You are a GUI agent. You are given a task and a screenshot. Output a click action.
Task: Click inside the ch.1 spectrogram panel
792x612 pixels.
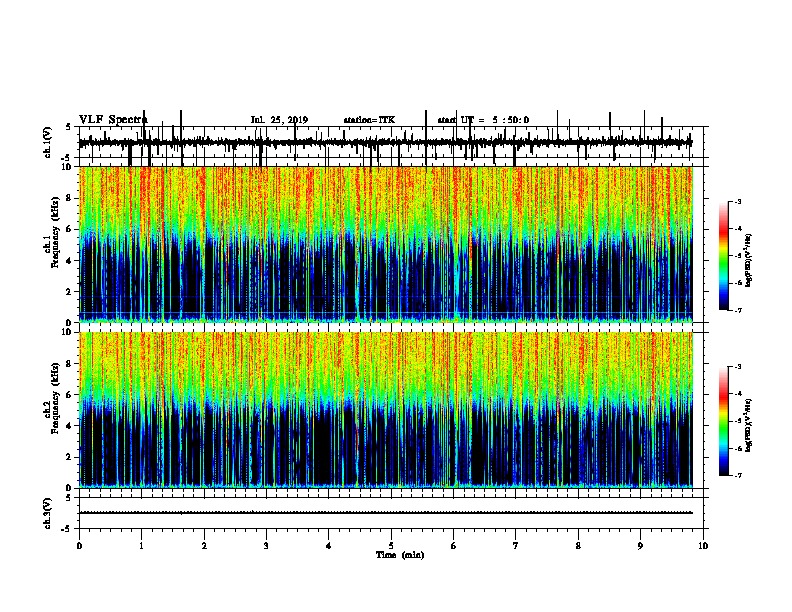click(x=386, y=244)
